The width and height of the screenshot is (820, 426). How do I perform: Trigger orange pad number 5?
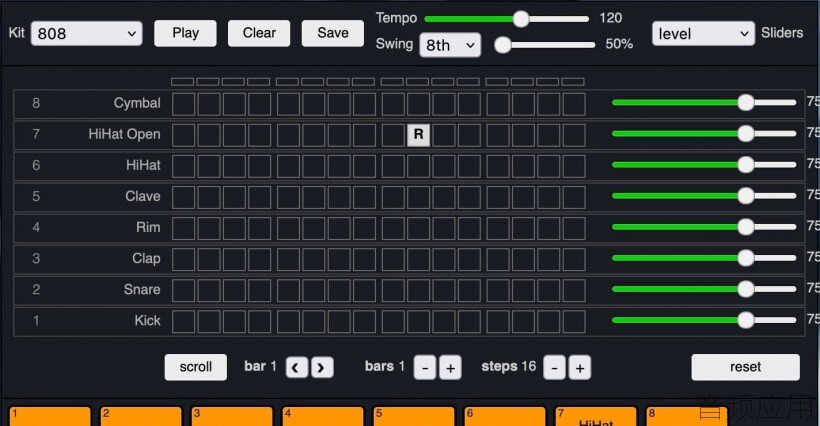(x=414, y=416)
